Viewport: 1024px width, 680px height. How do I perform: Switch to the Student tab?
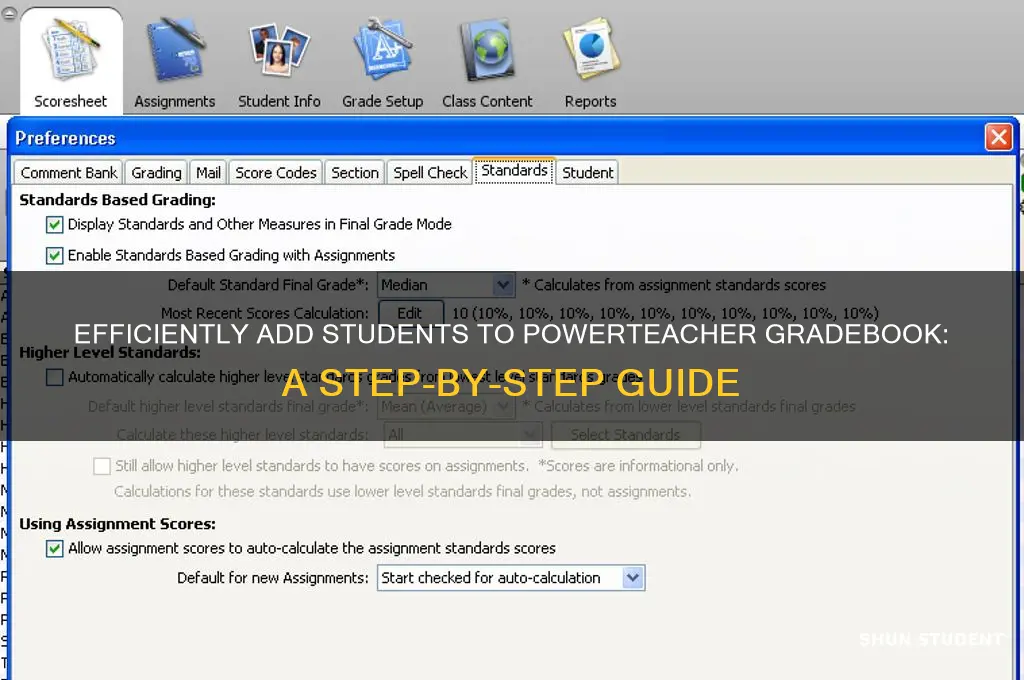587,173
